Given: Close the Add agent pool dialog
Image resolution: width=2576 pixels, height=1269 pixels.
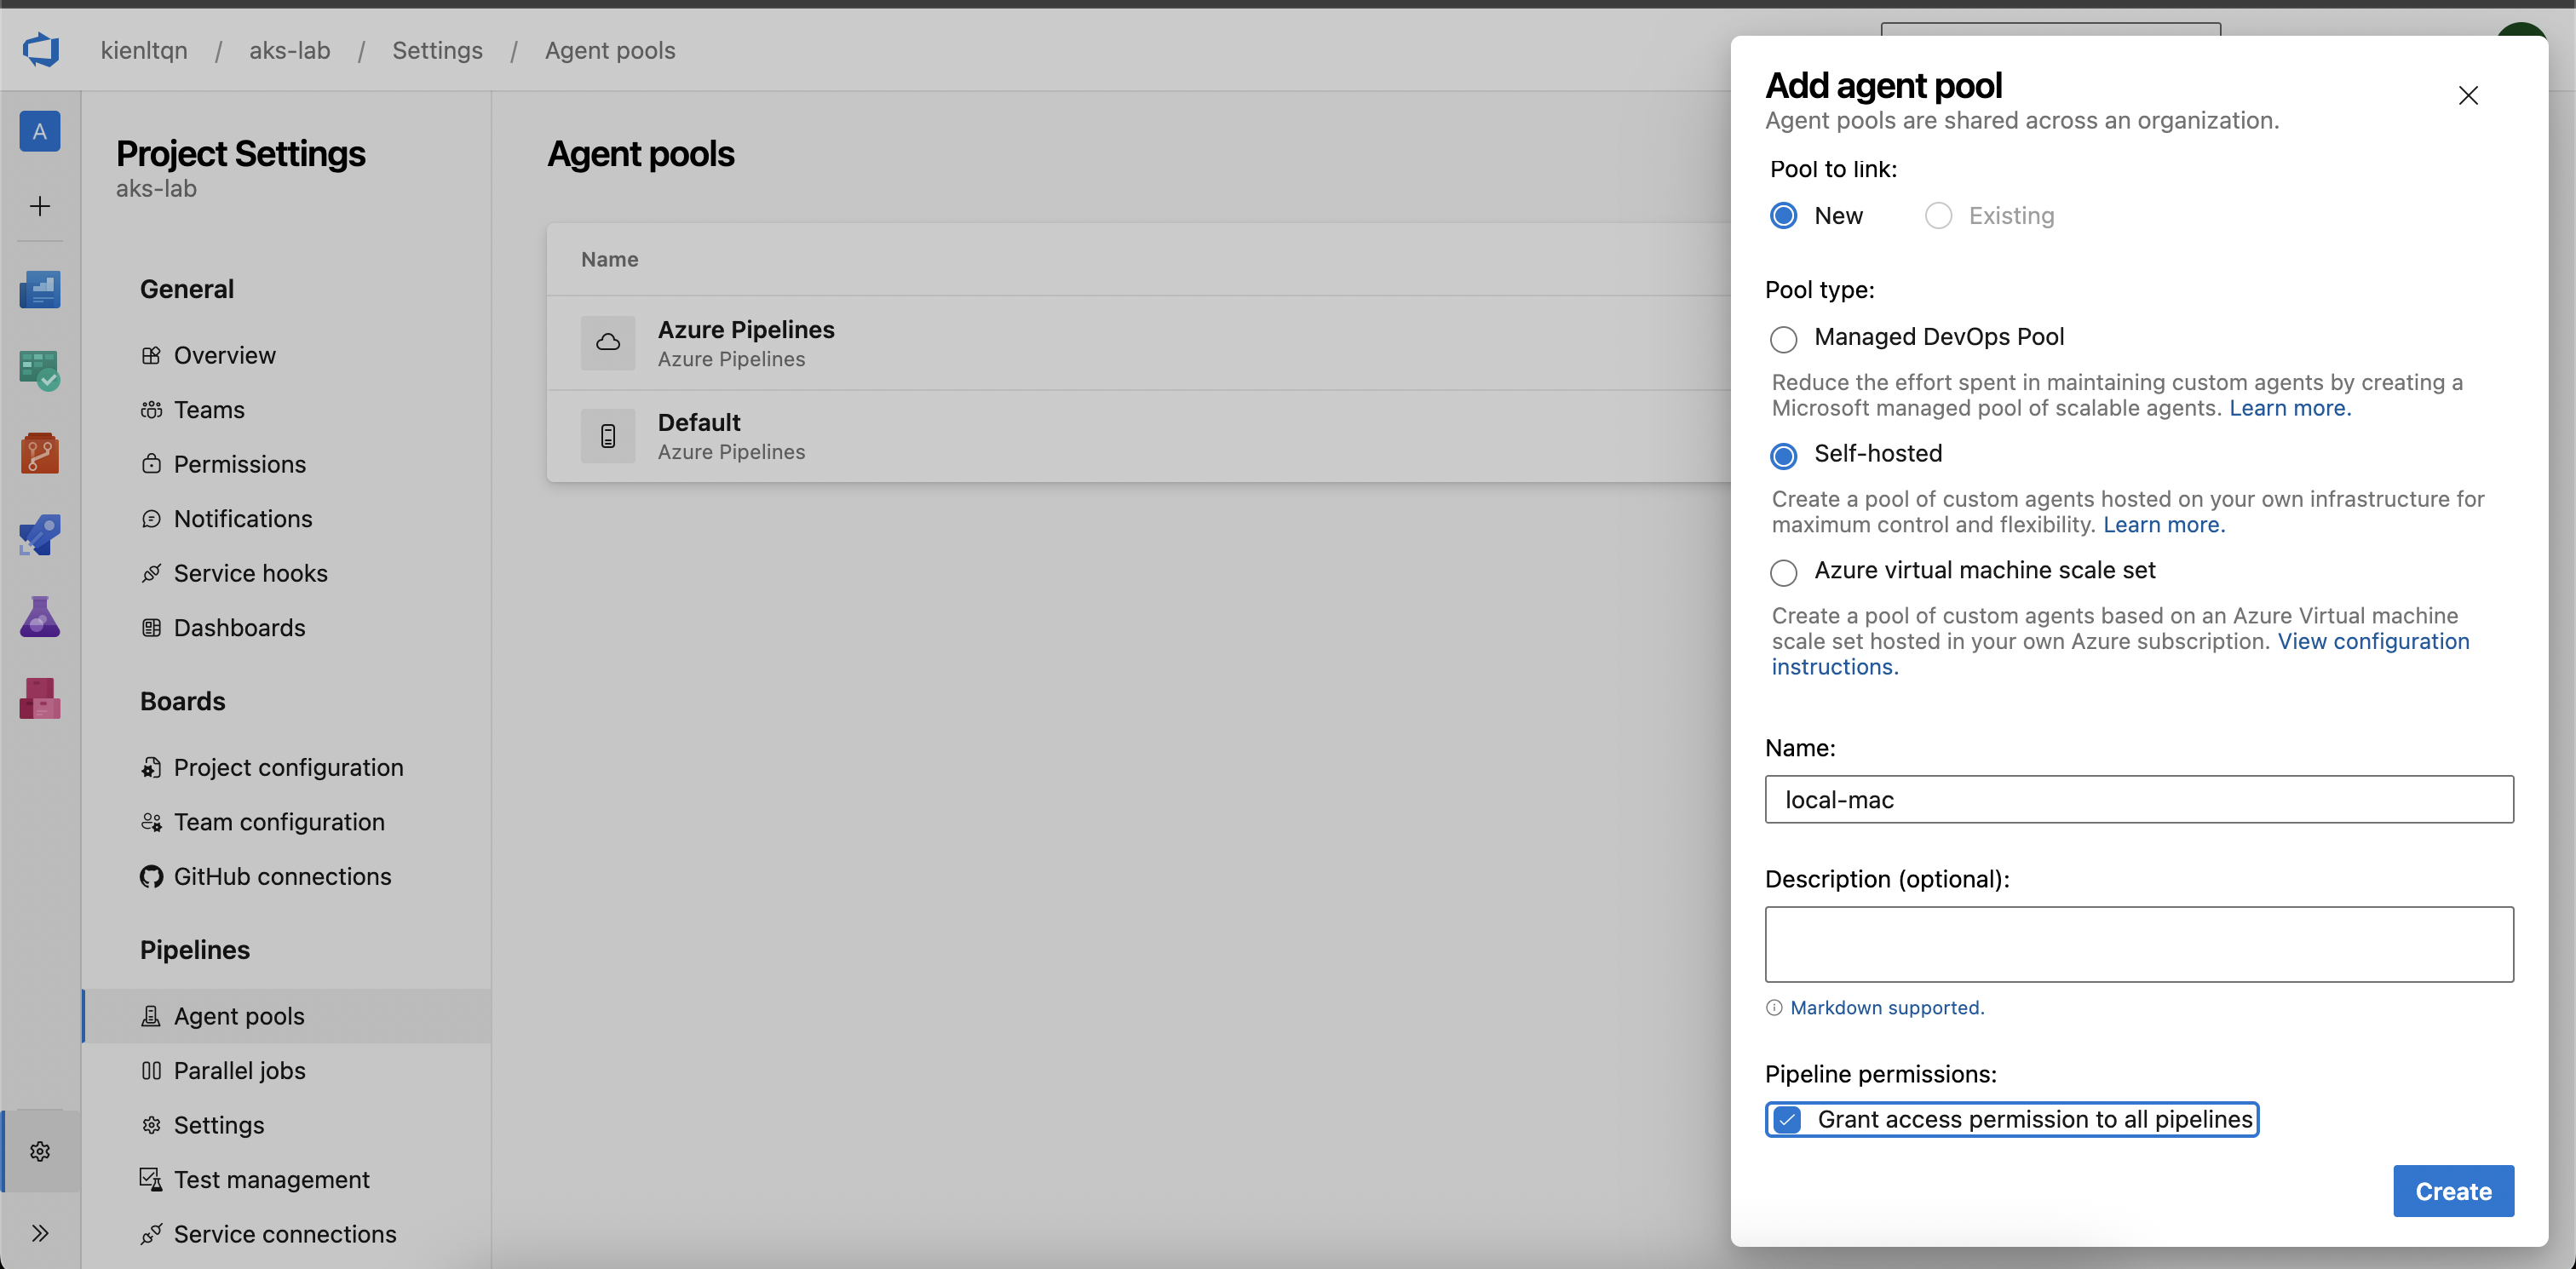Looking at the screenshot, I should (x=2468, y=95).
